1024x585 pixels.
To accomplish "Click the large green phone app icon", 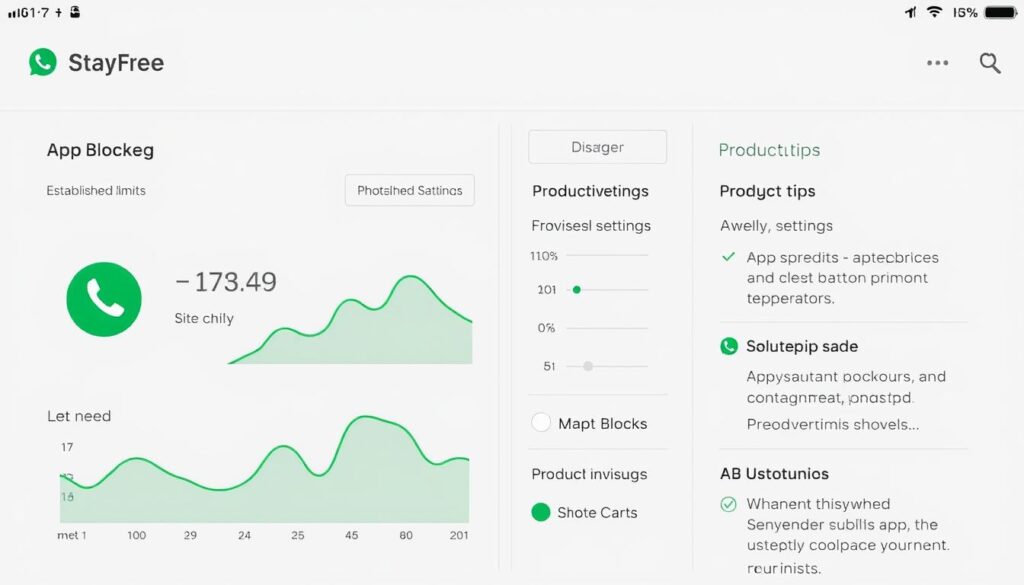I will point(104,298).
